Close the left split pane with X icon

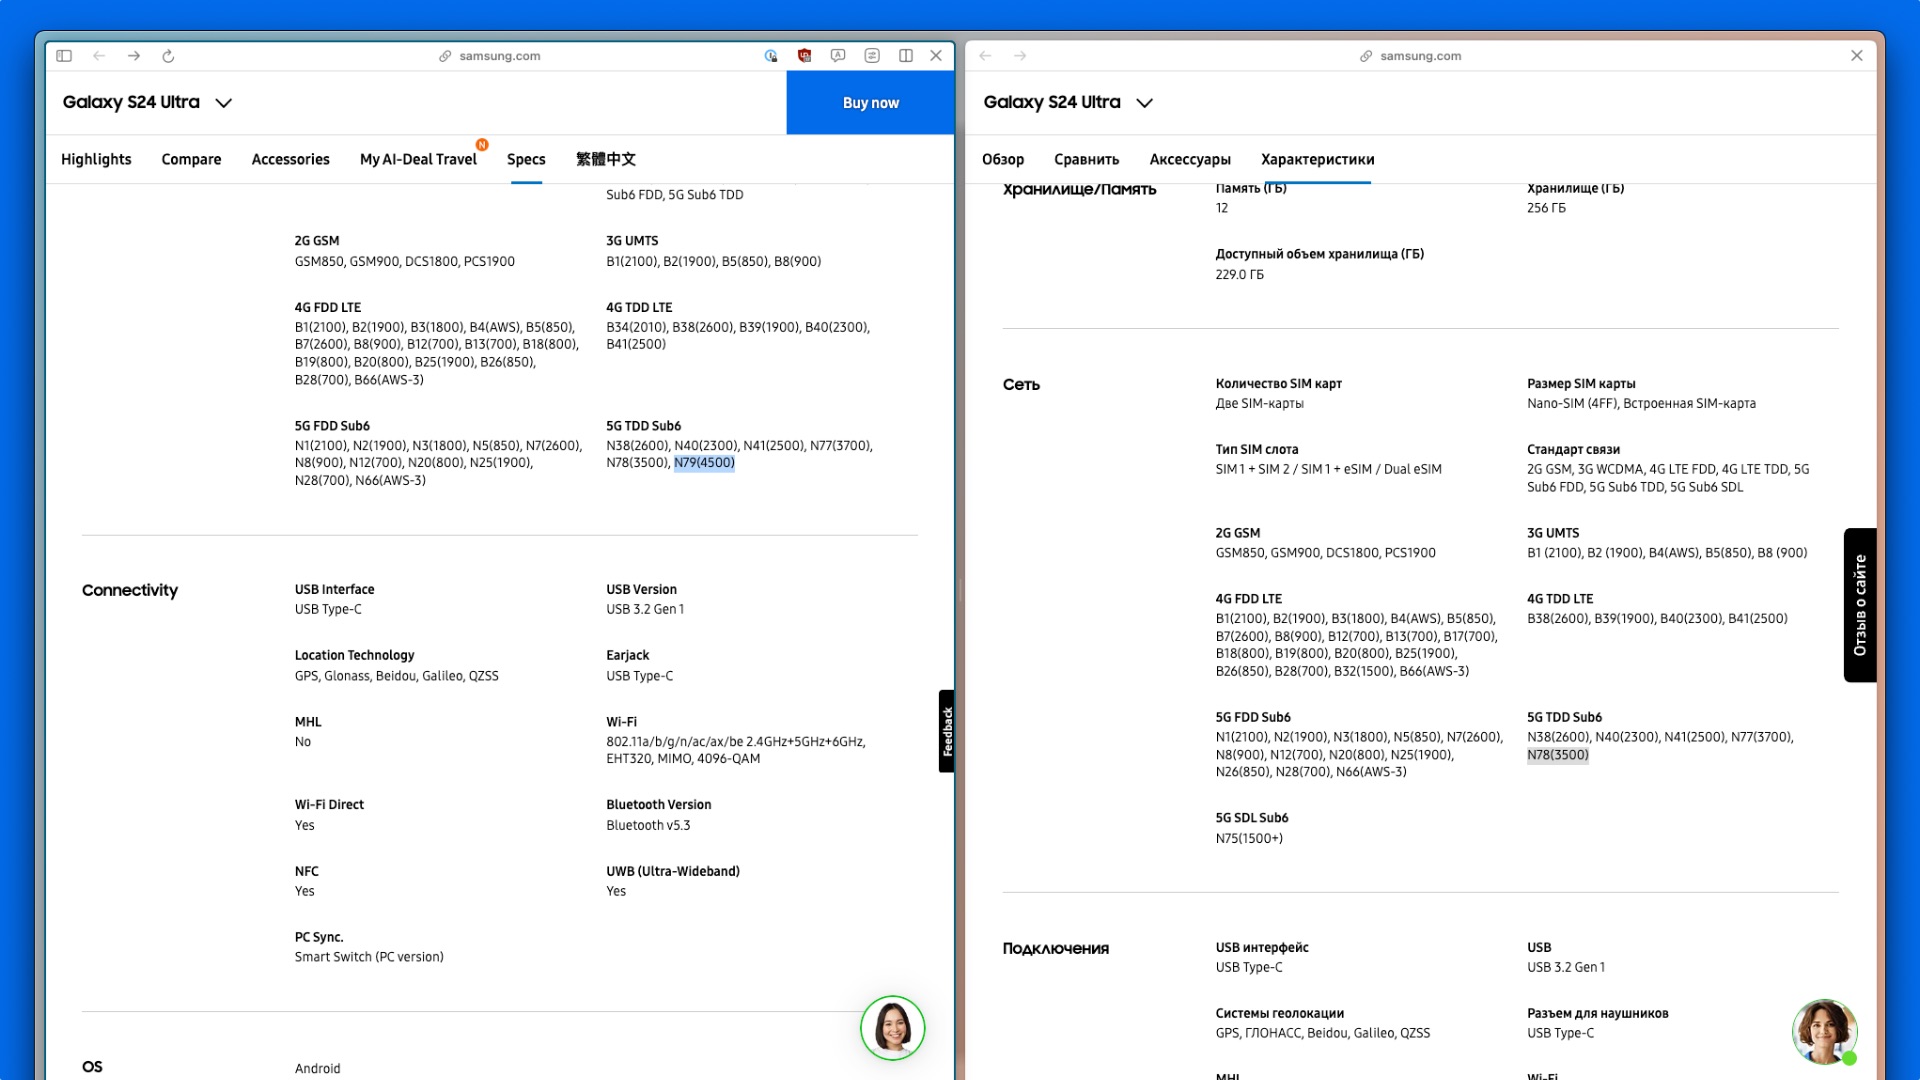pyautogui.click(x=936, y=56)
